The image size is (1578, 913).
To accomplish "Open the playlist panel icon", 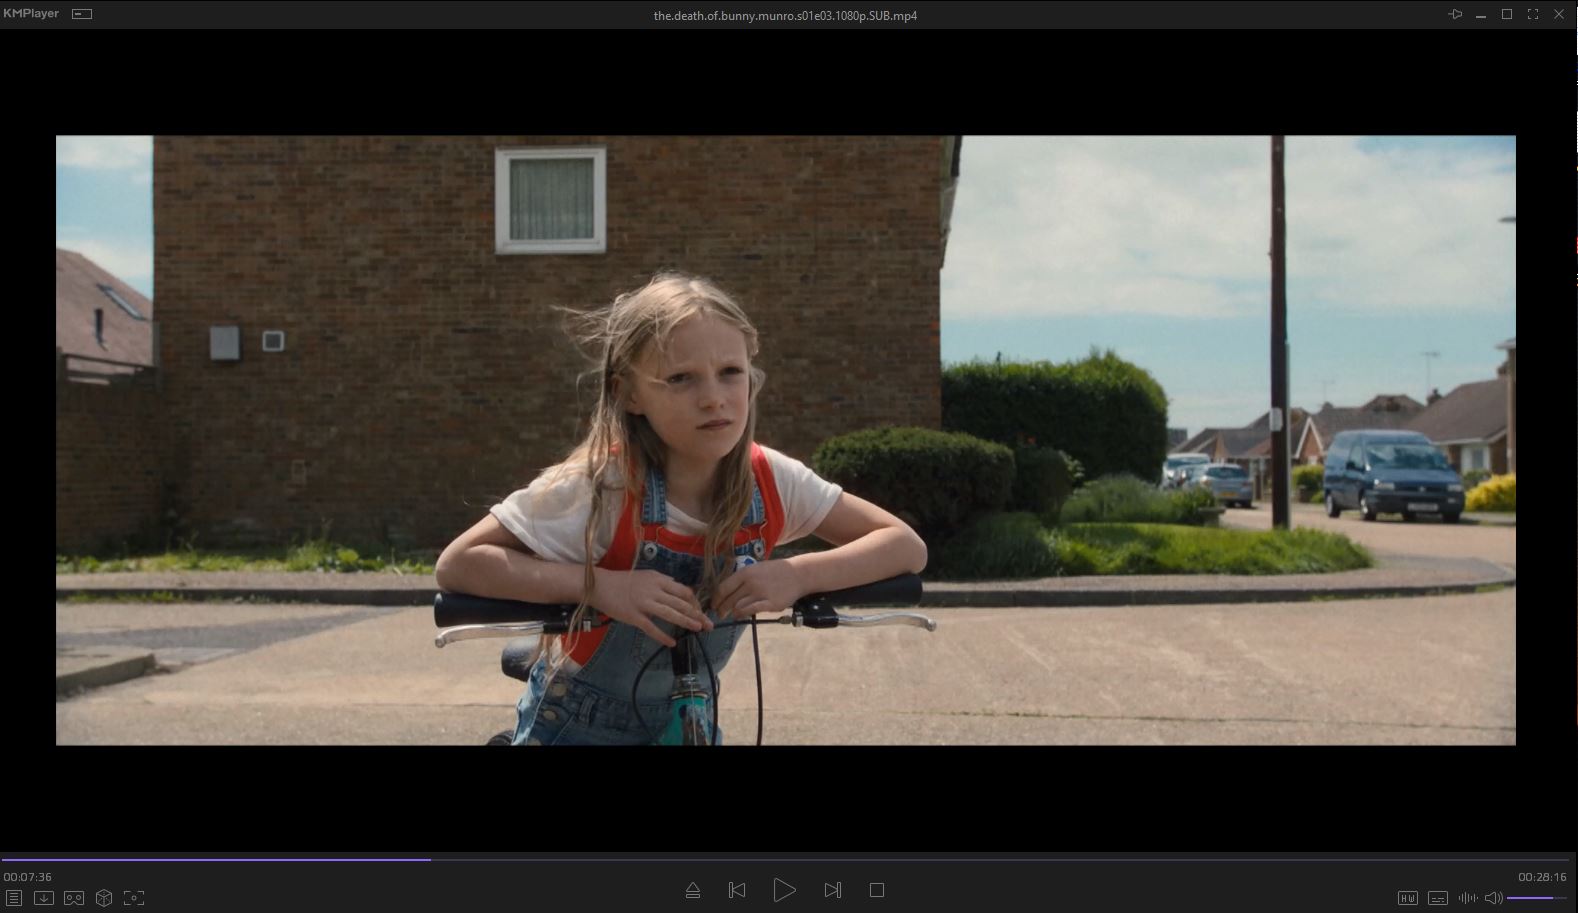I will coord(13,898).
